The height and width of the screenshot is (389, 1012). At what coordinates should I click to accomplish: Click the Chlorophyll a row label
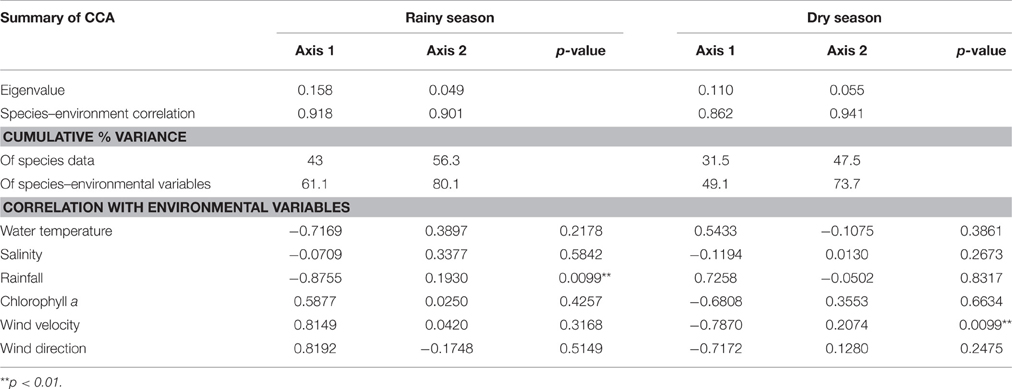(x=37, y=301)
